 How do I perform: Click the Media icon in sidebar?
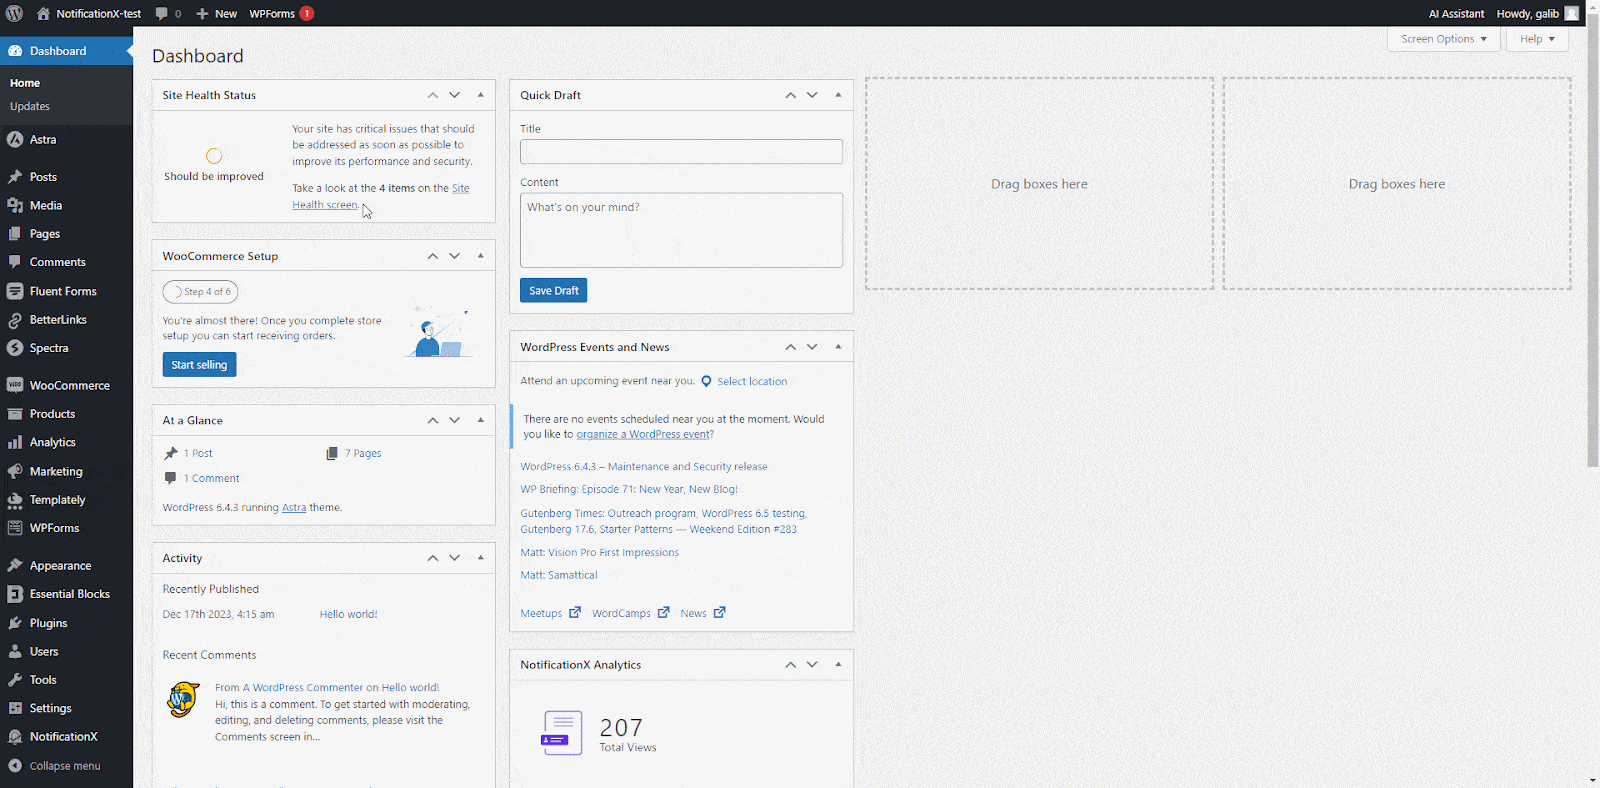pos(15,205)
